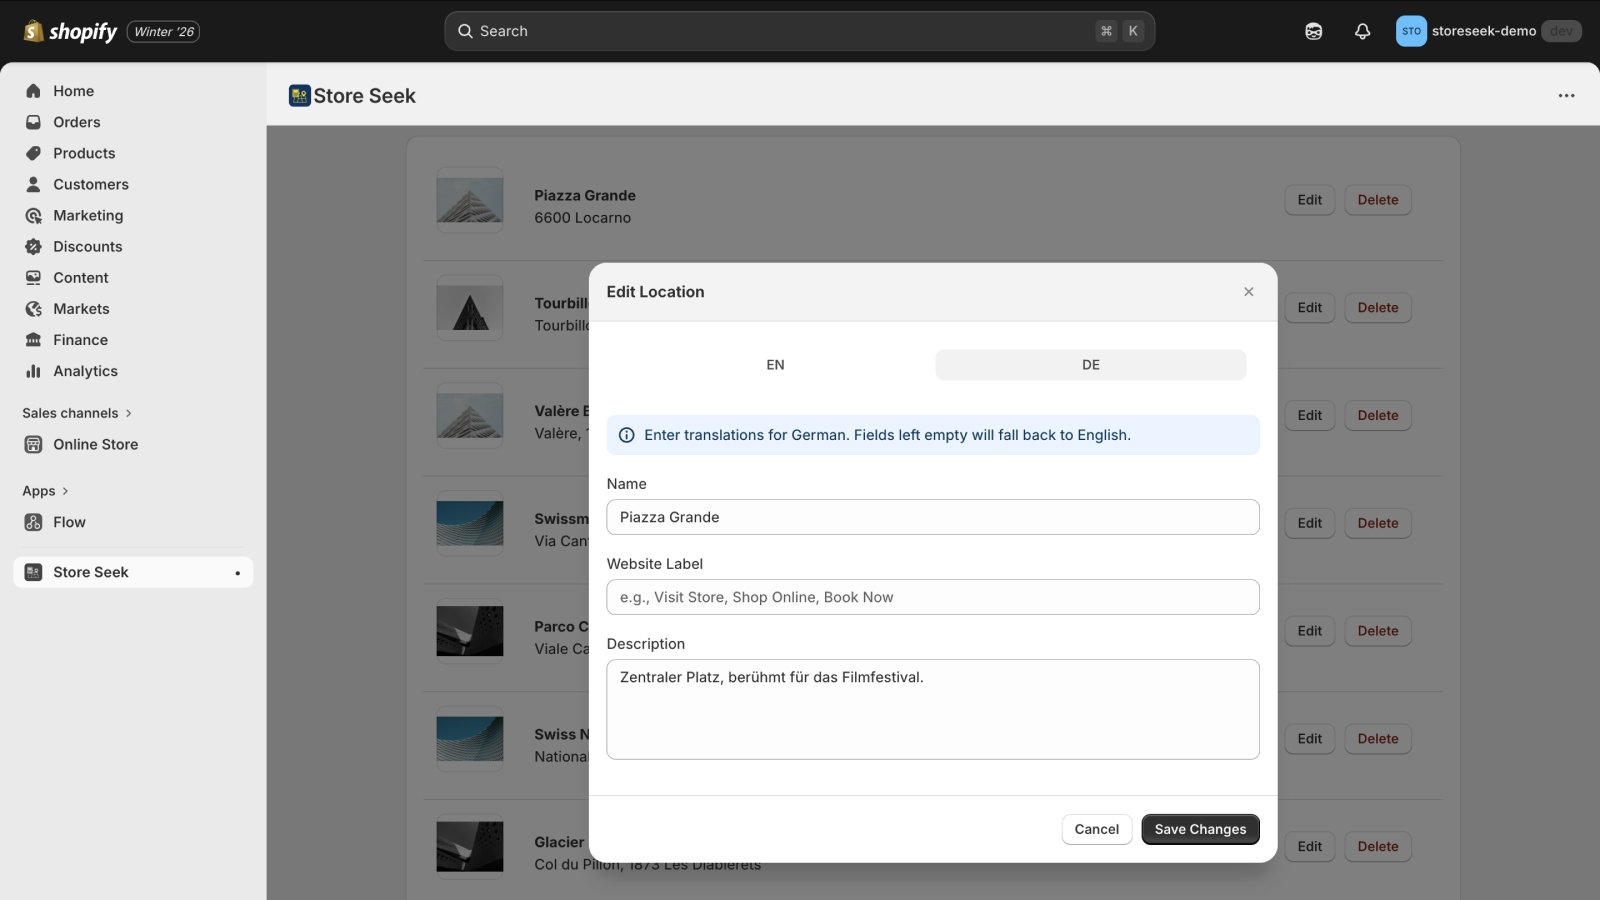Close the Edit Location modal
This screenshot has width=1600, height=900.
pyautogui.click(x=1248, y=292)
